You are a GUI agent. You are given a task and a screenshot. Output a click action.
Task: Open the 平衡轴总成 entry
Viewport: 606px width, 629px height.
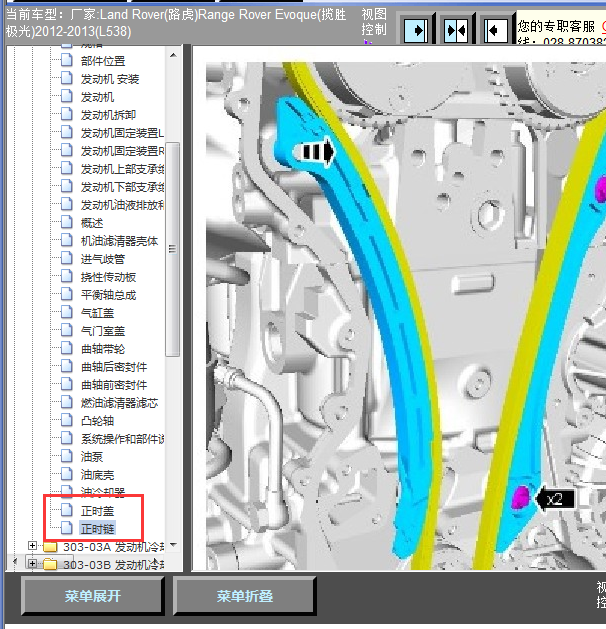click(108, 295)
